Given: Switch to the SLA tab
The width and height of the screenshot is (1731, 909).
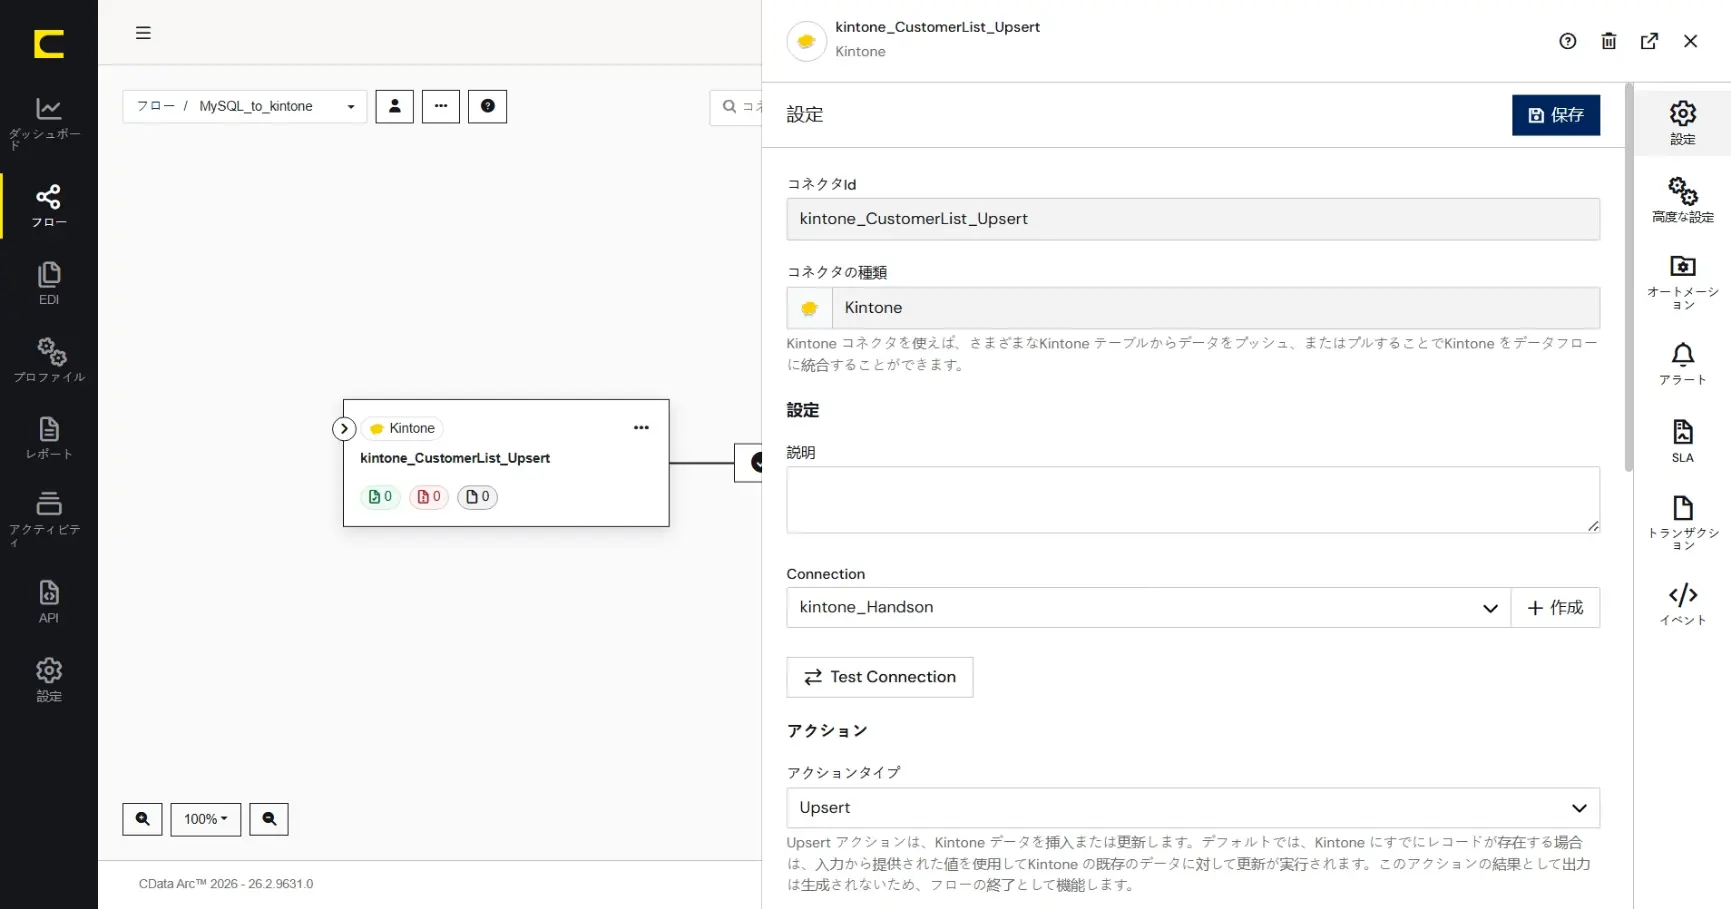Looking at the screenshot, I should tap(1683, 441).
